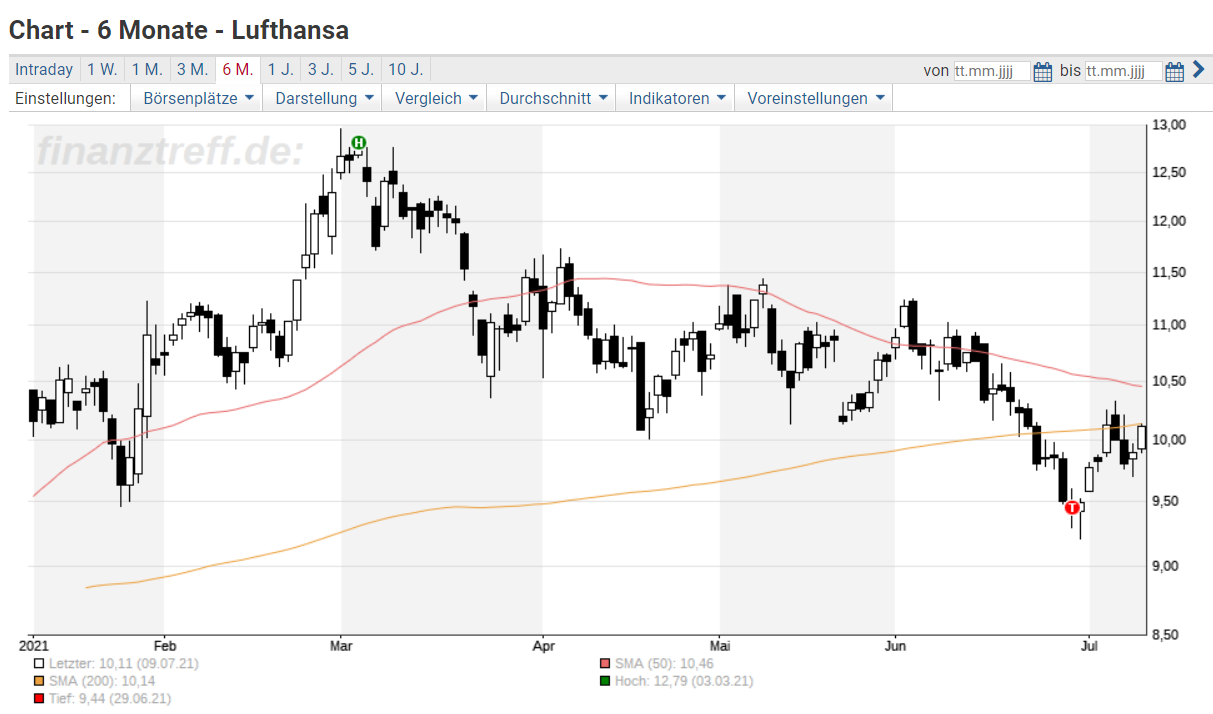Click the 'Hoch: 12,79 (03.03.21)' legend text
The height and width of the screenshot is (714, 1213).
click(x=684, y=681)
